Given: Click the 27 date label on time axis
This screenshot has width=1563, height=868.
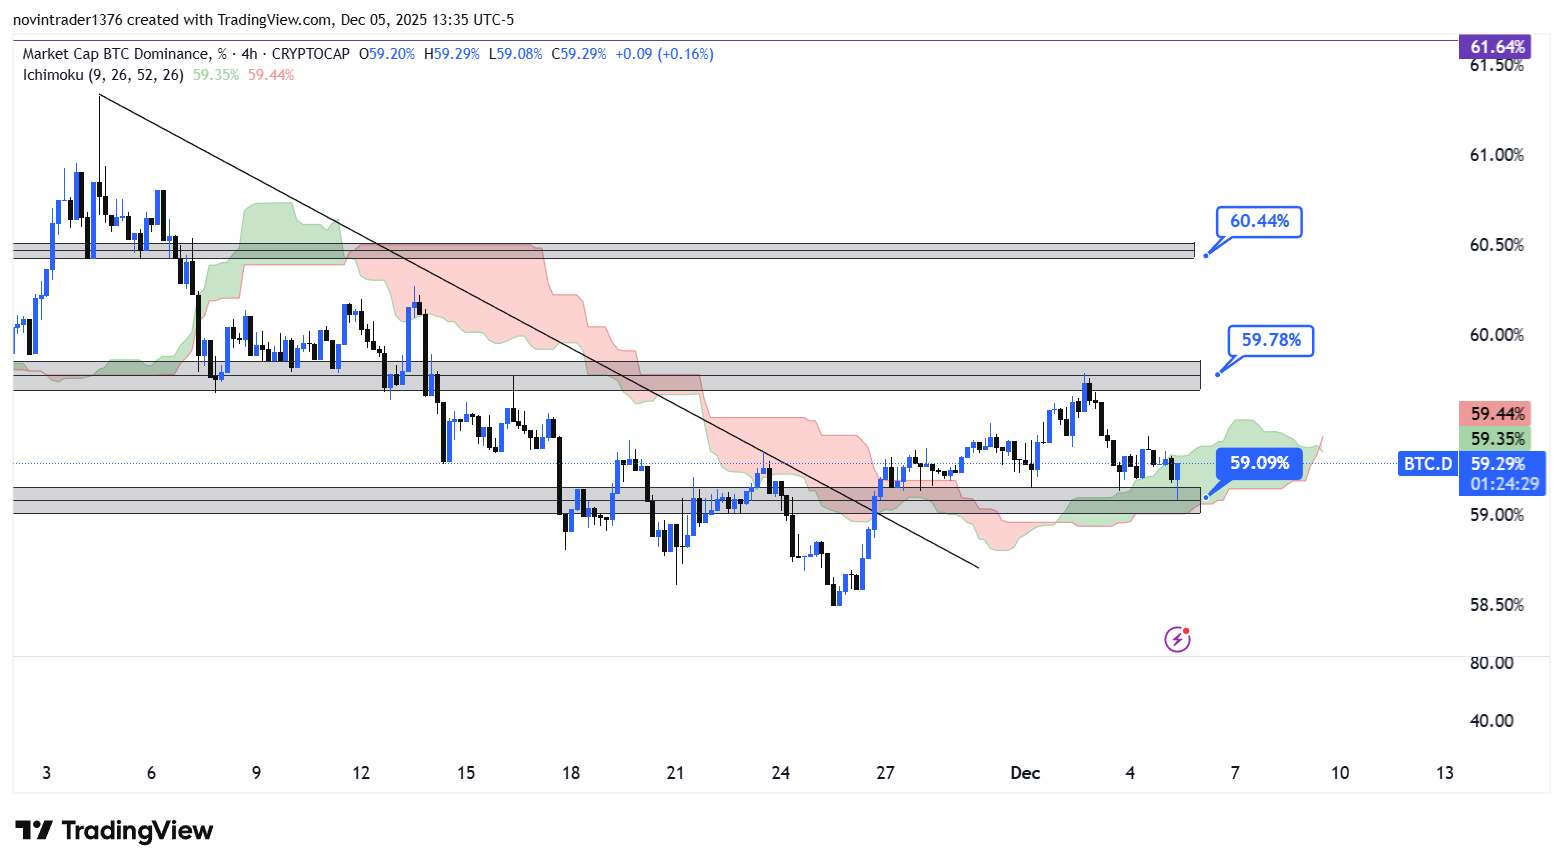Looking at the screenshot, I should coord(885,773).
